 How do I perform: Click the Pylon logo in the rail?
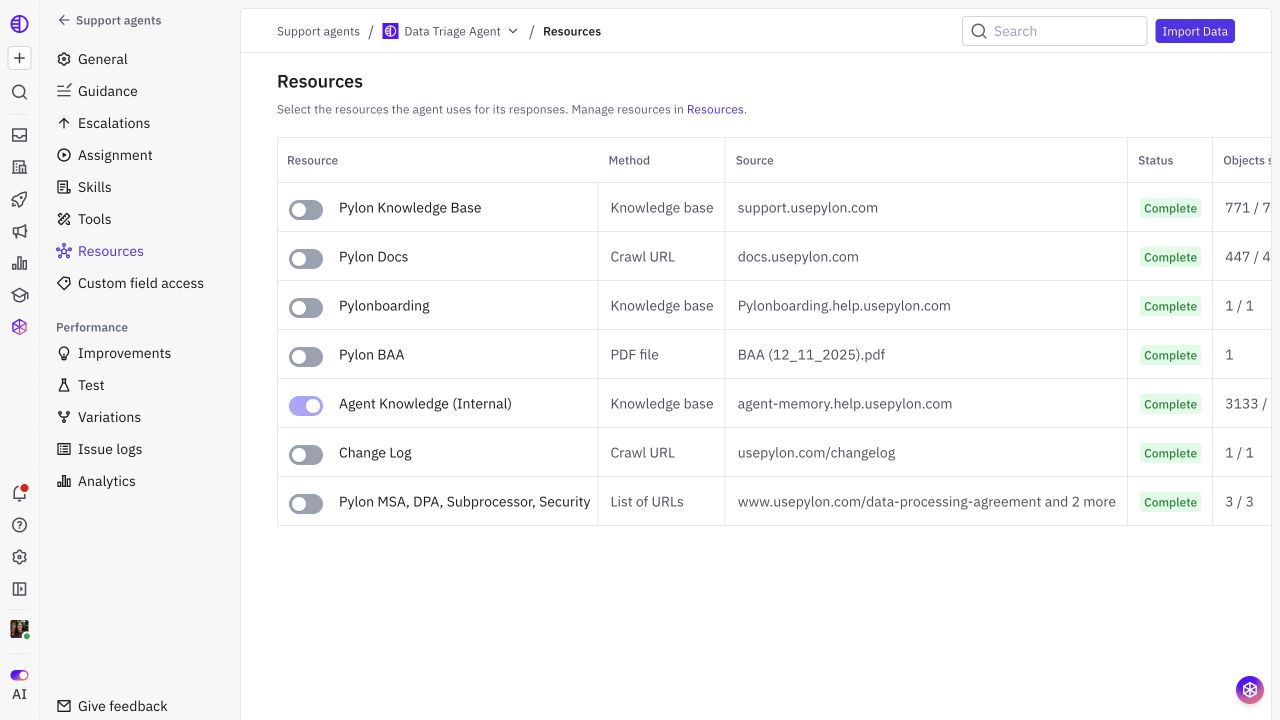pyautogui.click(x=19, y=22)
